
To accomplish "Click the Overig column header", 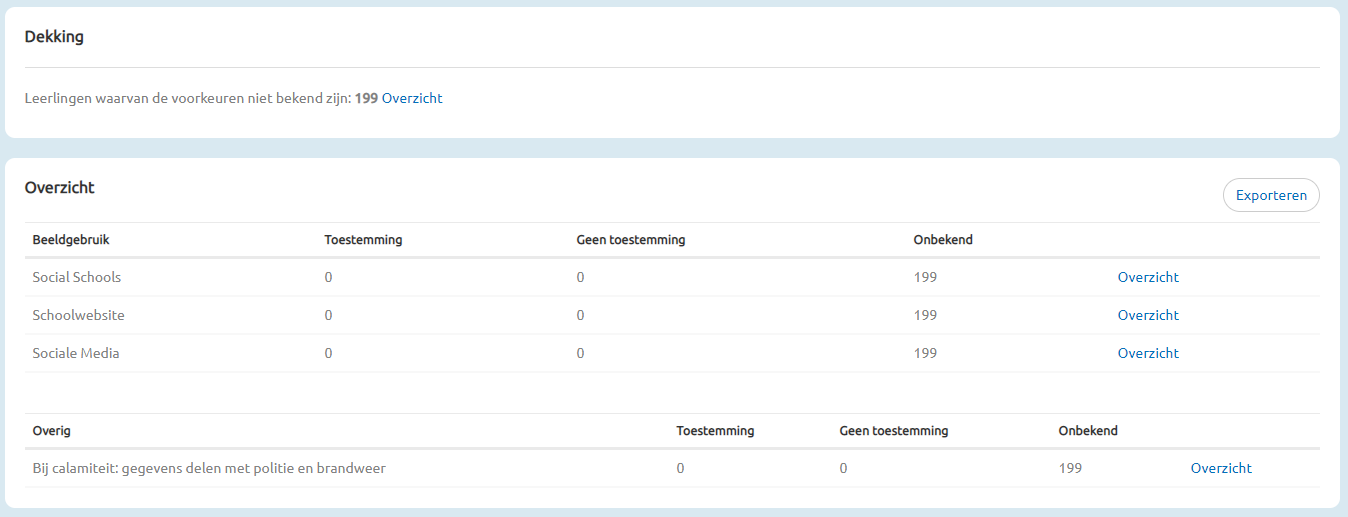I will pos(52,431).
